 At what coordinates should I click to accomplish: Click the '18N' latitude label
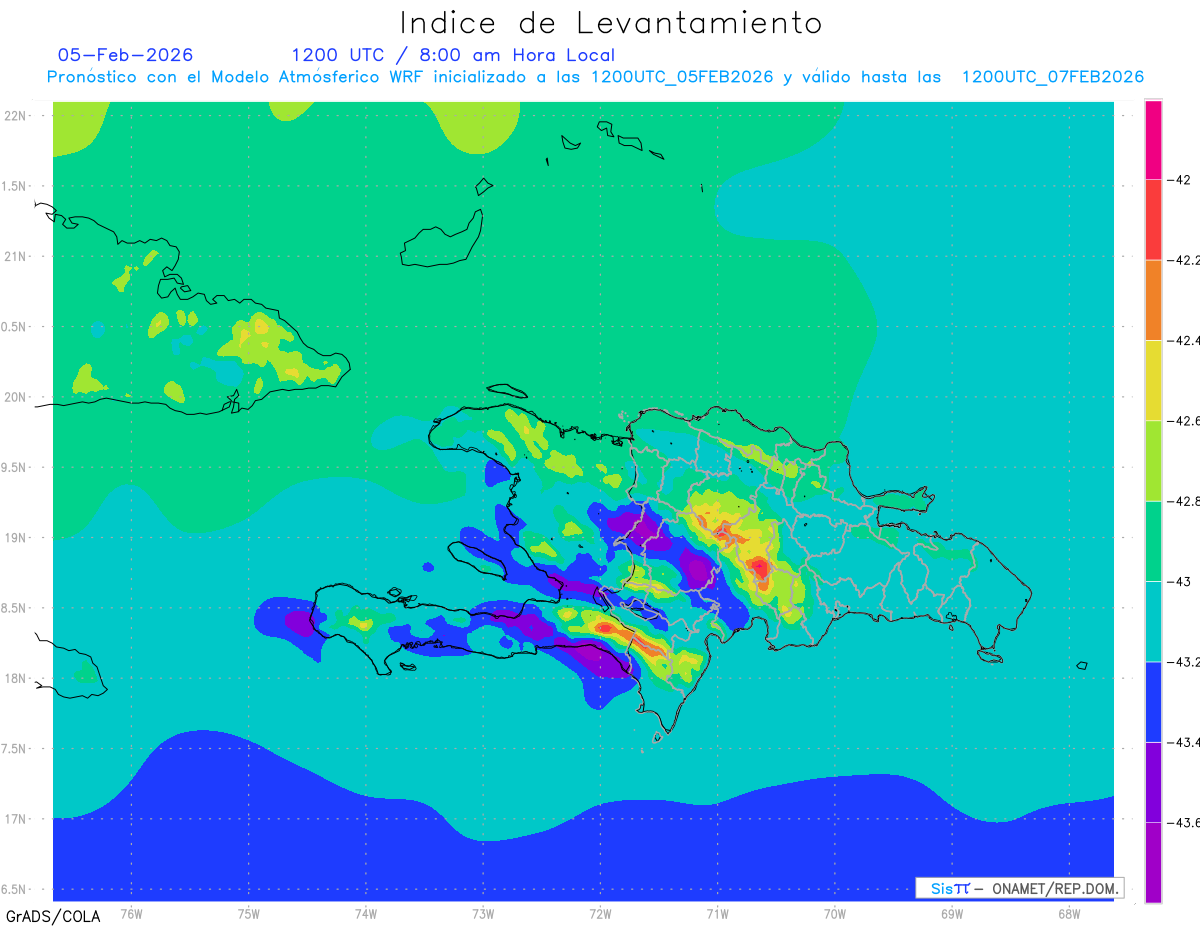(x=15, y=678)
